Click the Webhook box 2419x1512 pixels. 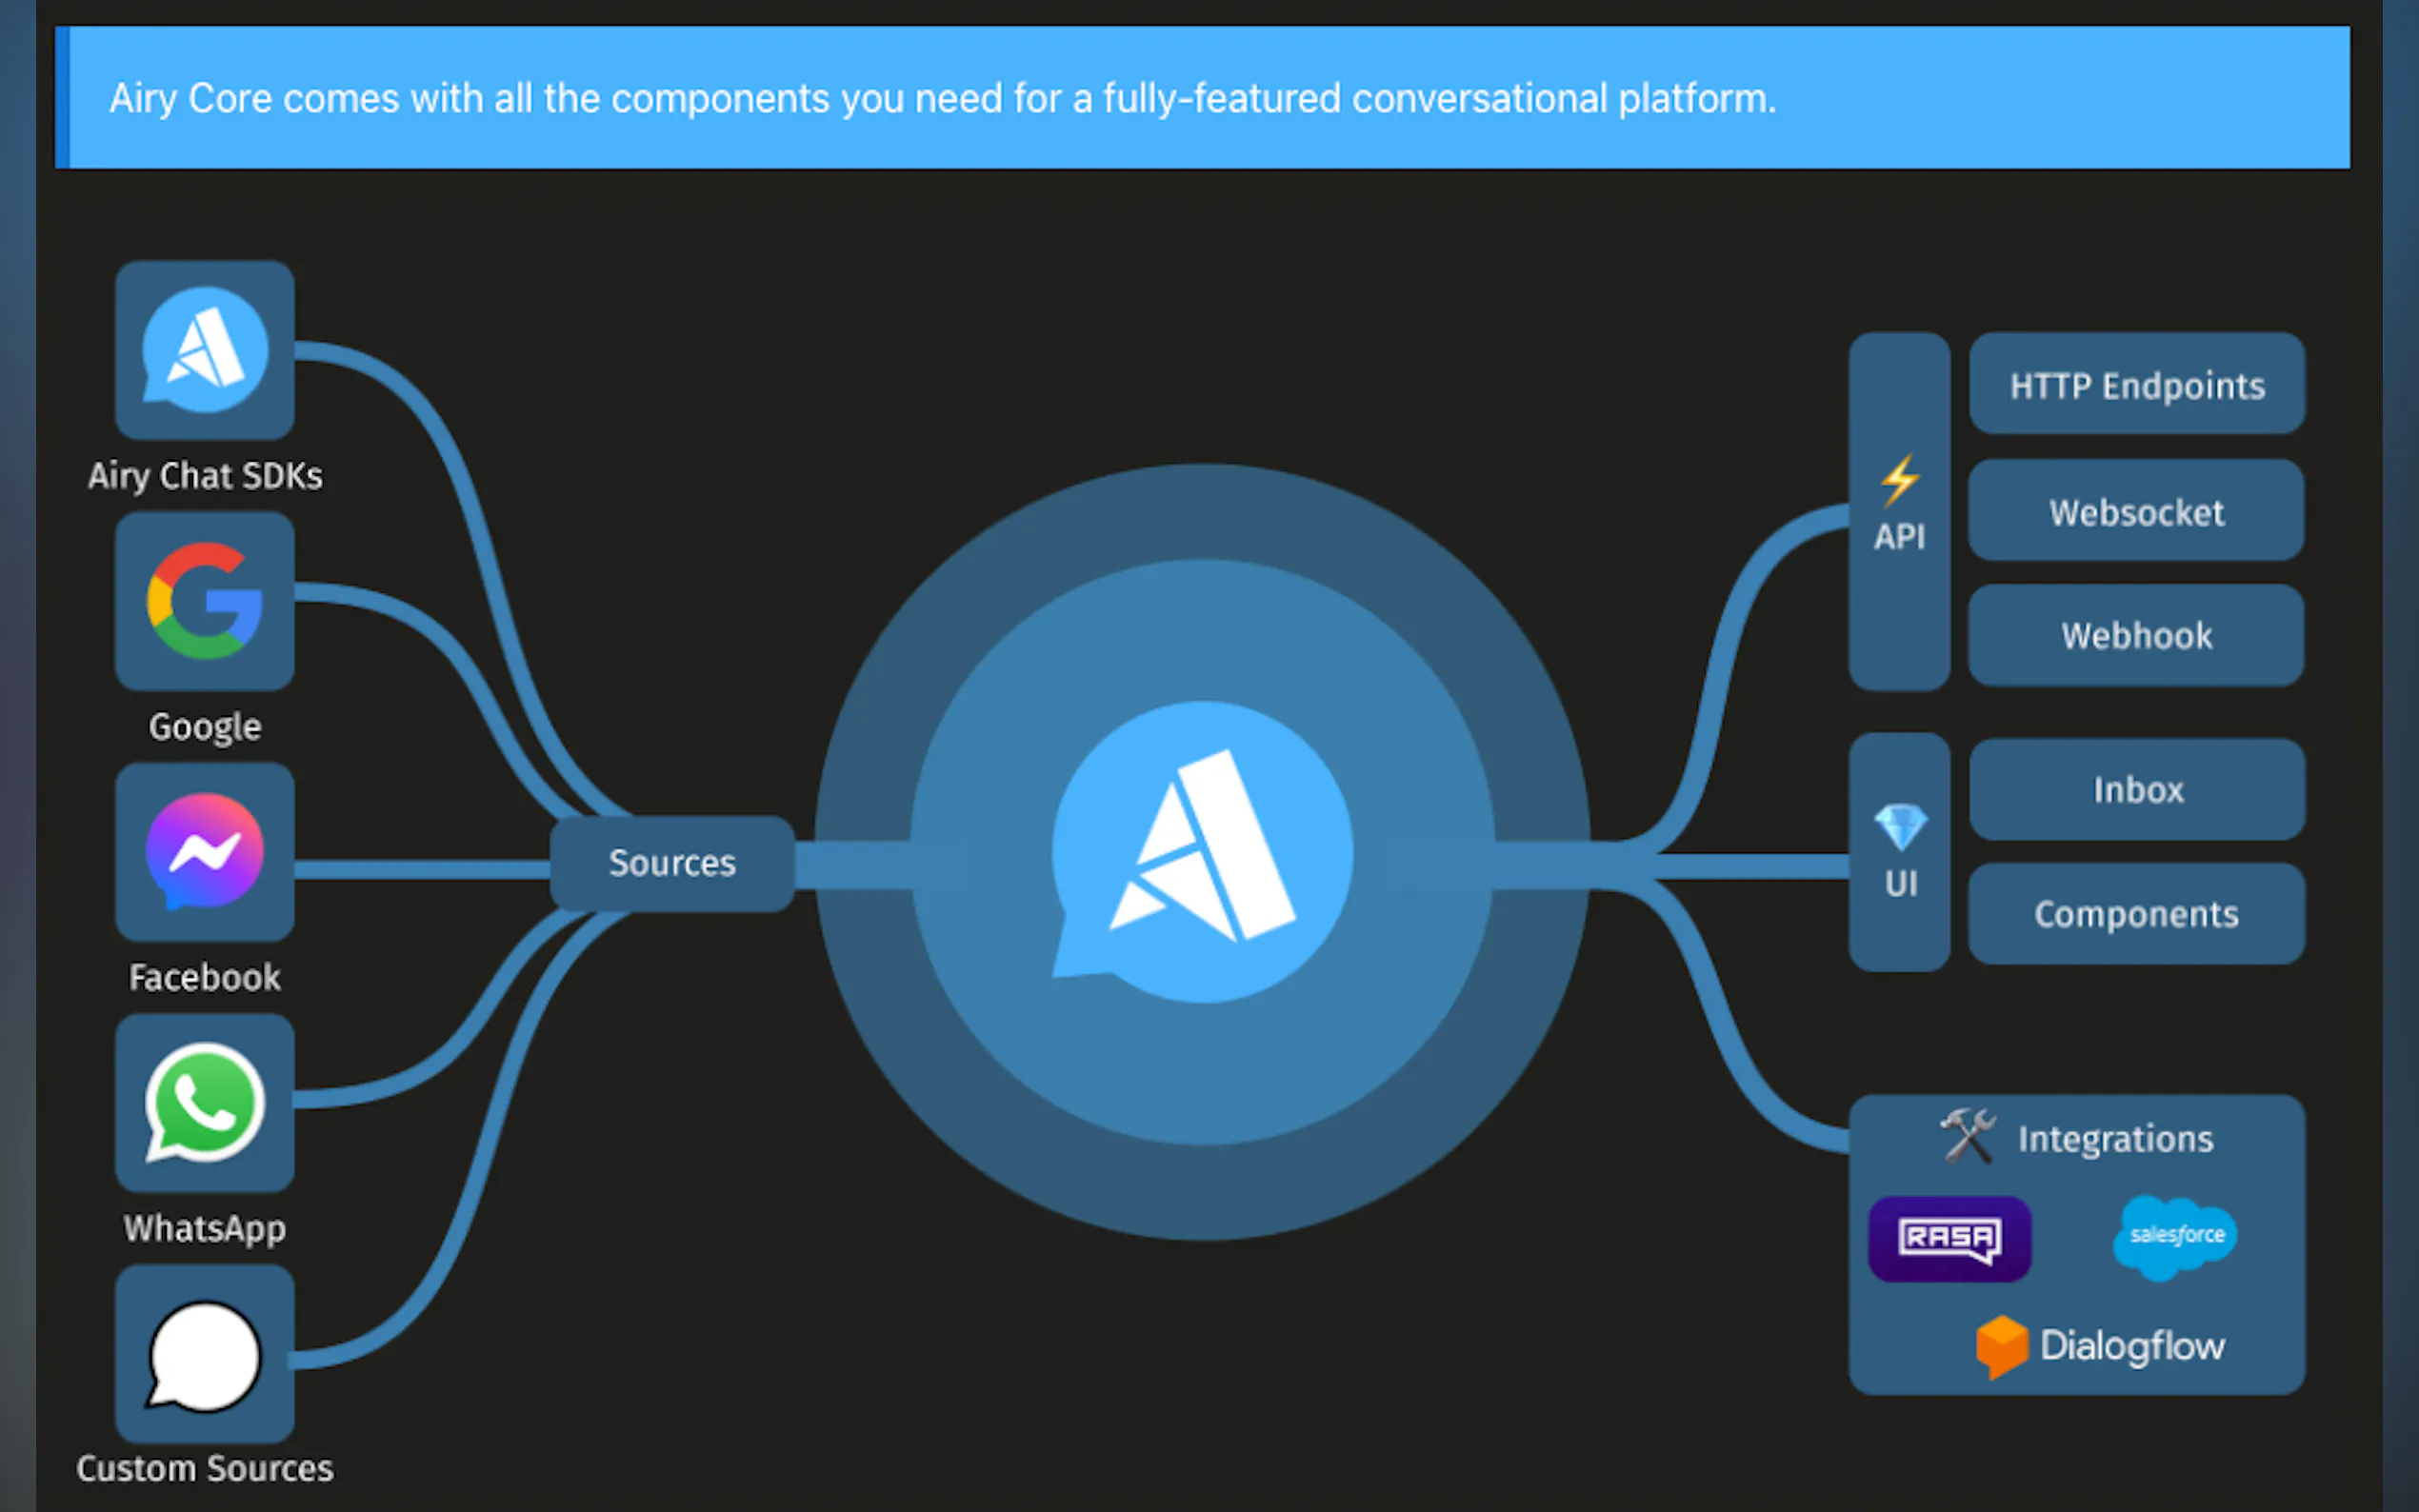click(x=2136, y=635)
